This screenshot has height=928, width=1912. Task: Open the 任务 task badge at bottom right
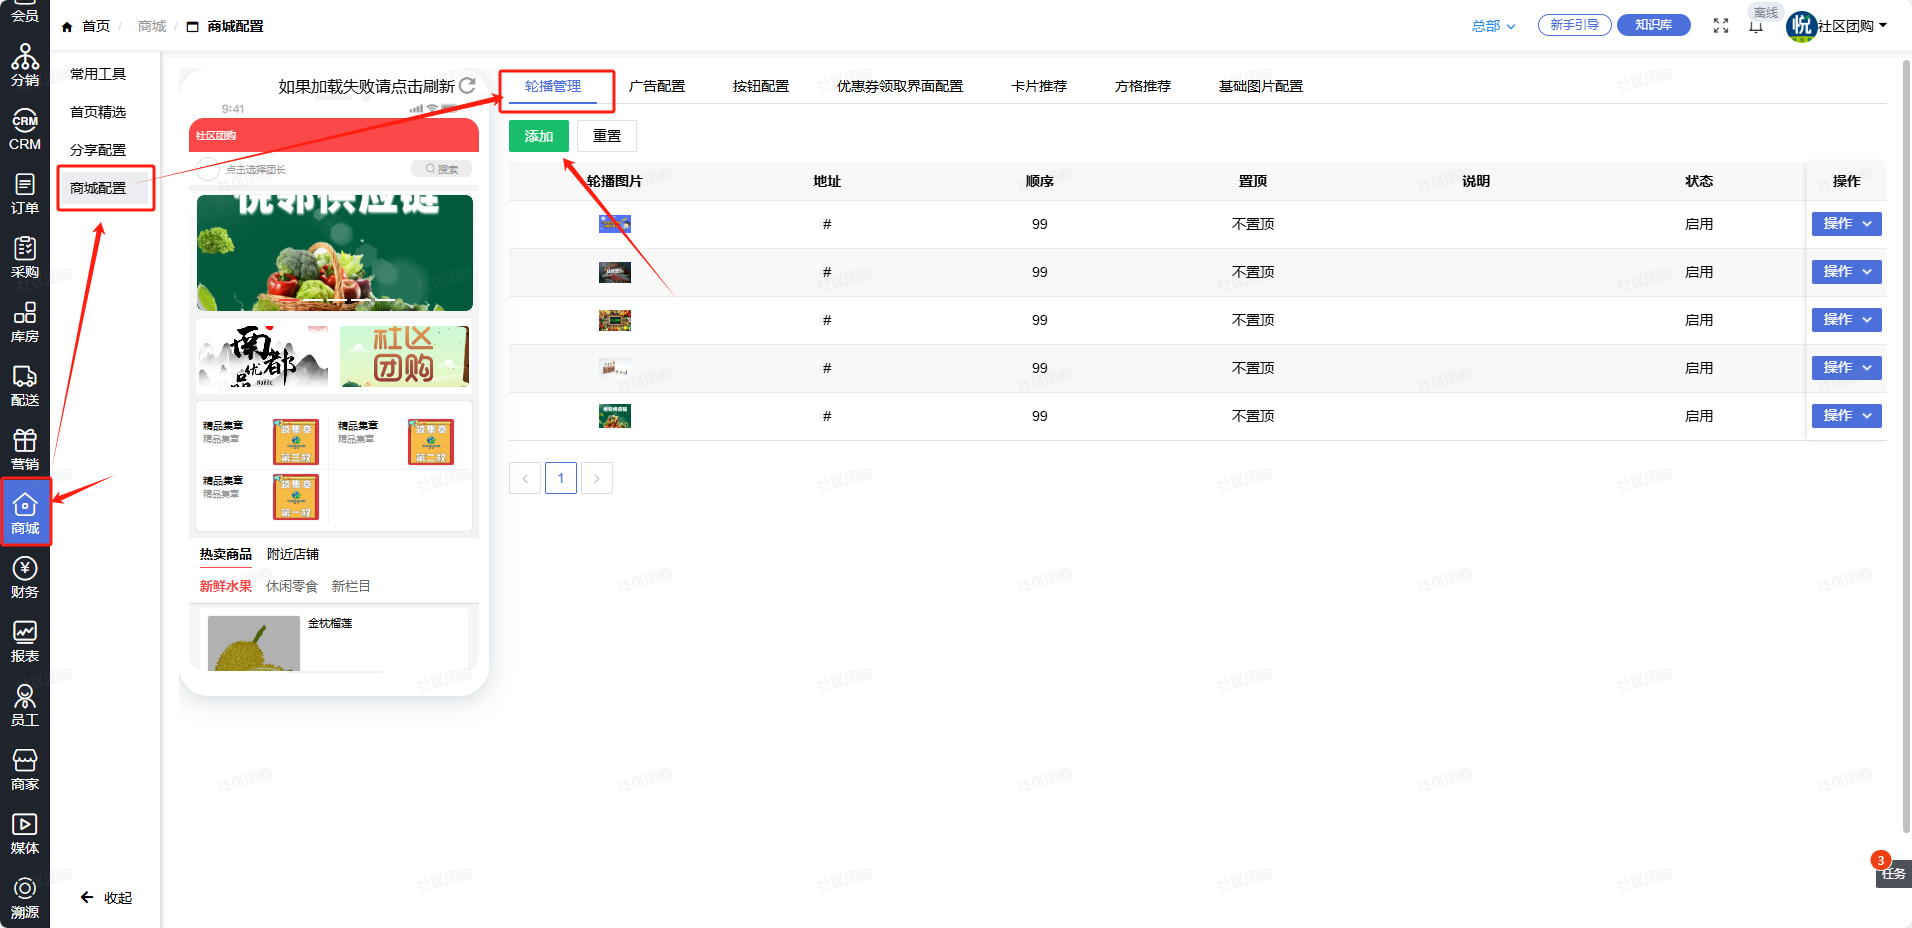tap(1893, 872)
